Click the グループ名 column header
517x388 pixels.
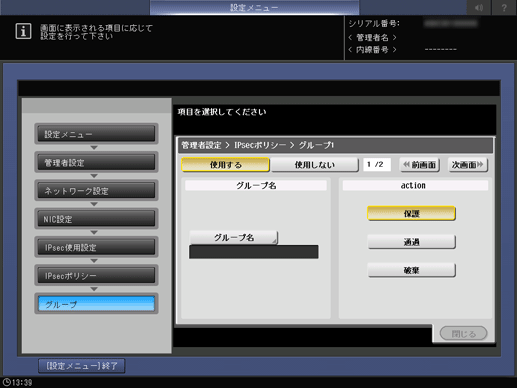[x=256, y=186]
